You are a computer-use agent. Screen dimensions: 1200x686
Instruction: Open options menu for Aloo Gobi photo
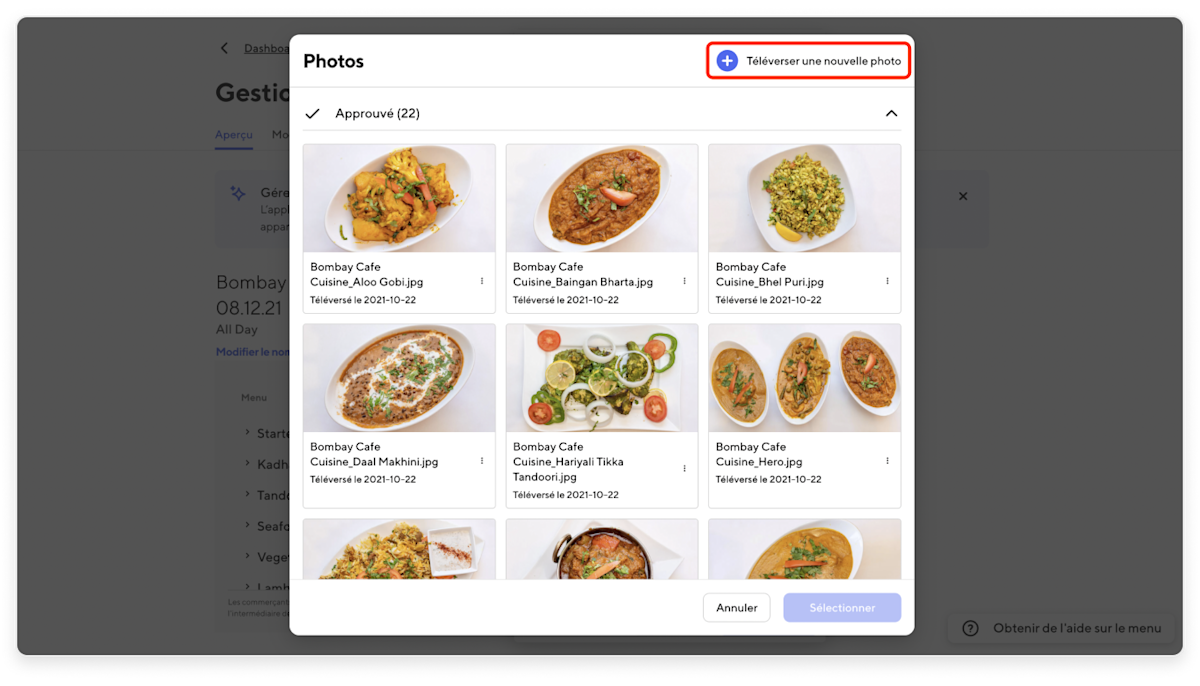coord(482,281)
